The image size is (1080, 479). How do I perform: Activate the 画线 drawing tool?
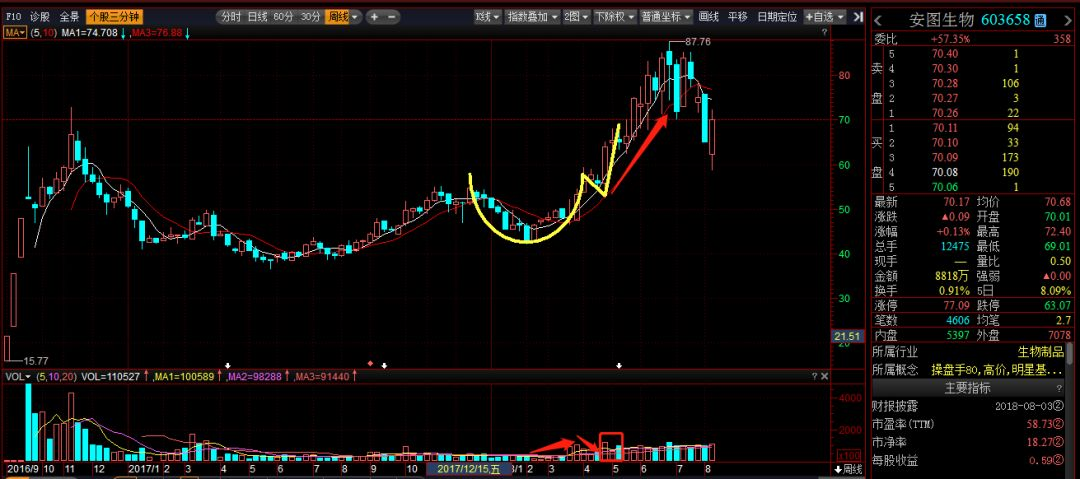tap(709, 17)
